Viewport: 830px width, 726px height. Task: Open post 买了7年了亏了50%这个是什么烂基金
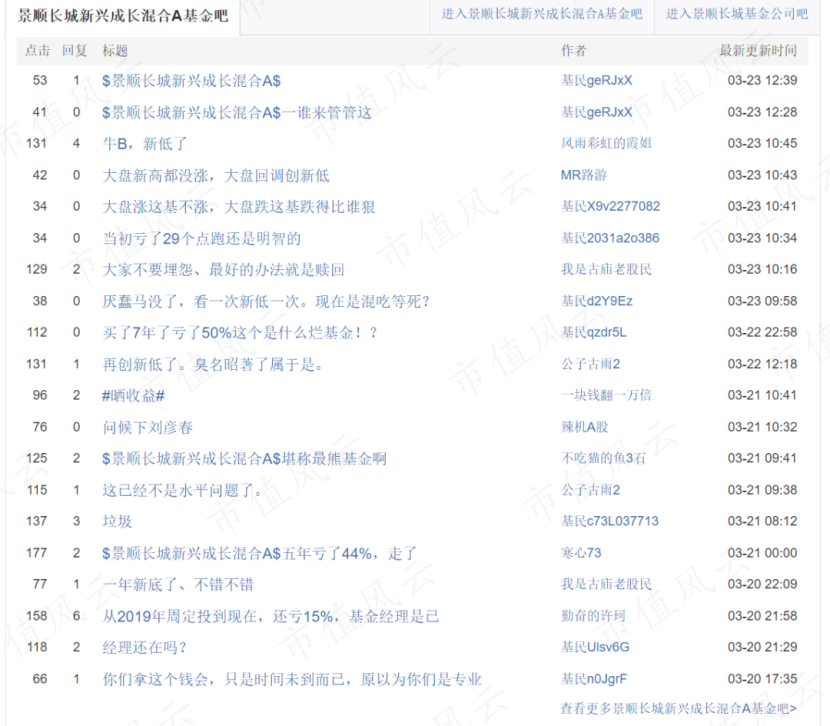[240, 332]
